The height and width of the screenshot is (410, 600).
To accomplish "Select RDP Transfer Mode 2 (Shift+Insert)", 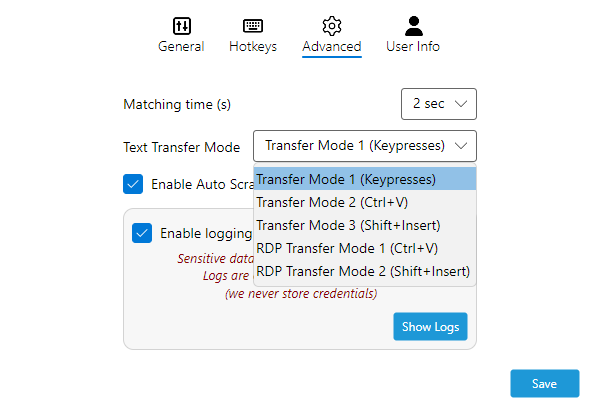I will pyautogui.click(x=363, y=271).
